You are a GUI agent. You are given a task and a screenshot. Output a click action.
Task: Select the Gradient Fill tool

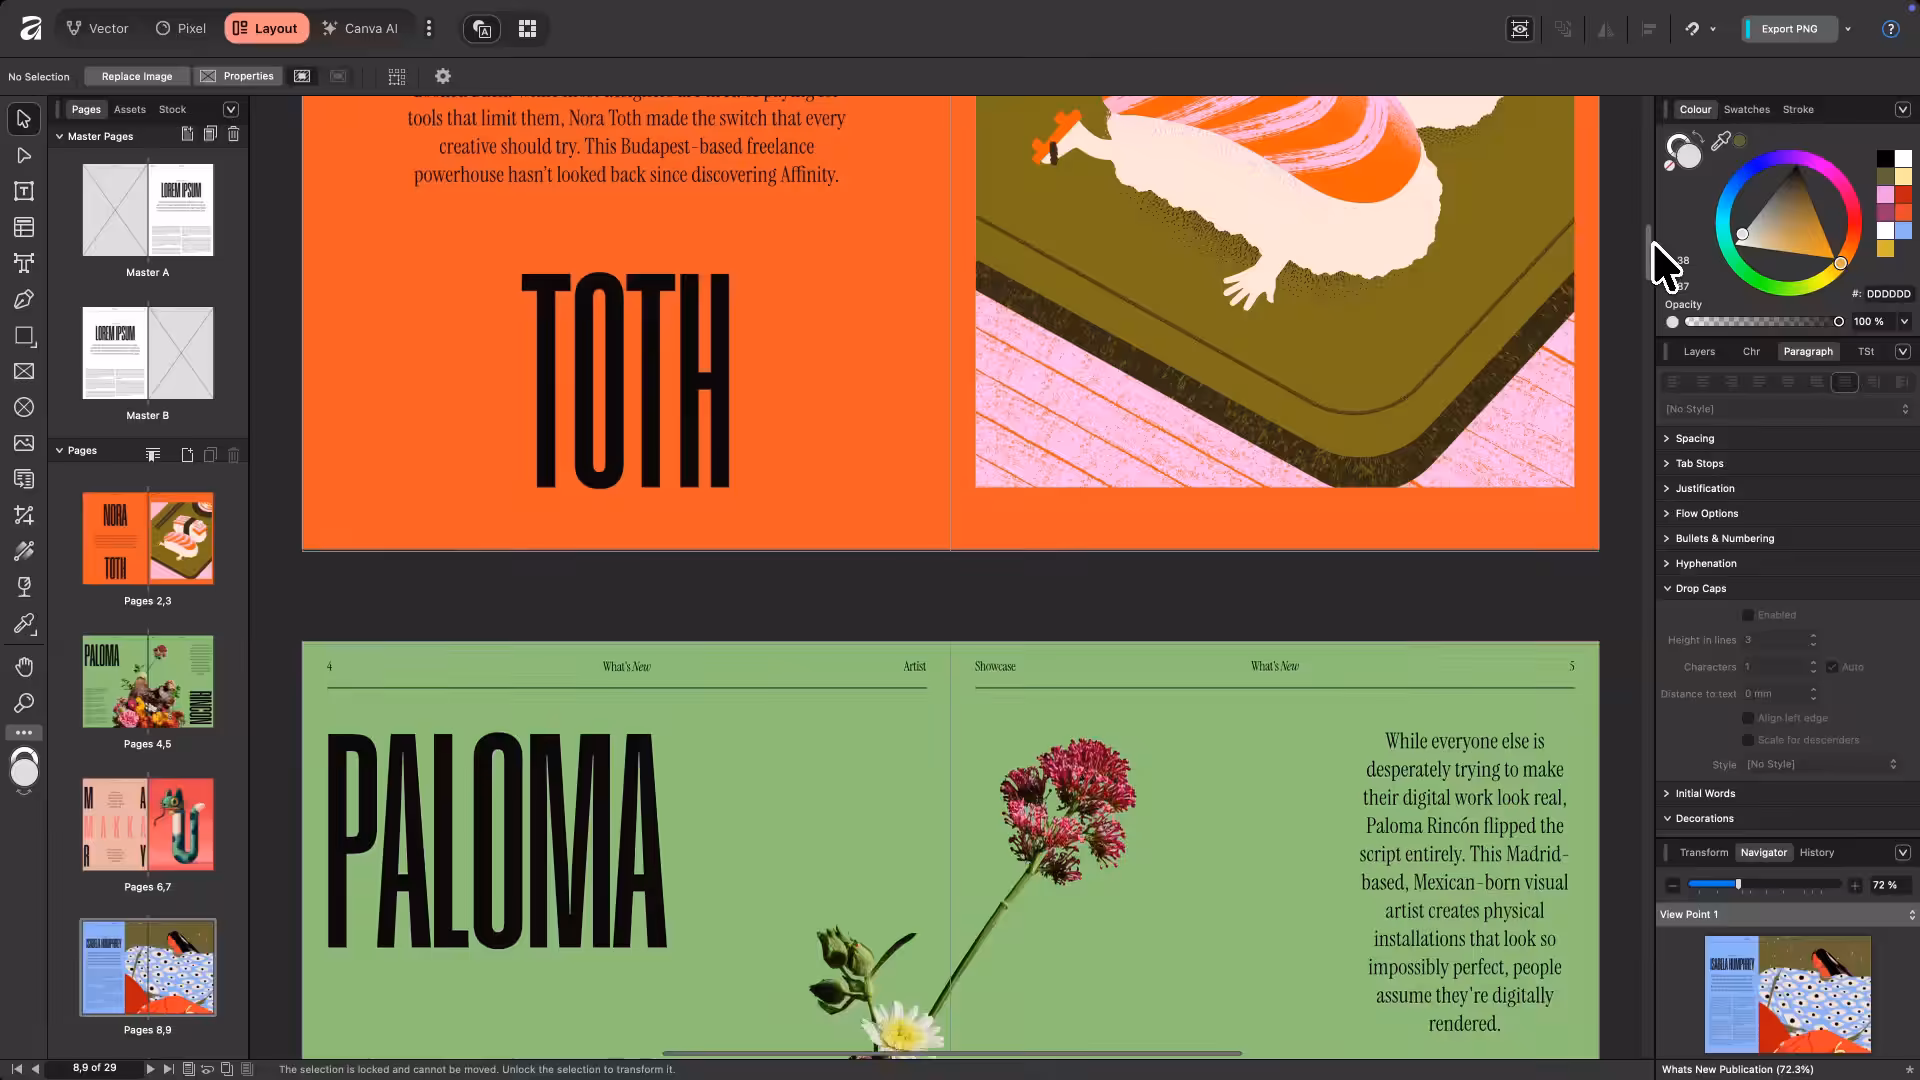[x=24, y=551]
